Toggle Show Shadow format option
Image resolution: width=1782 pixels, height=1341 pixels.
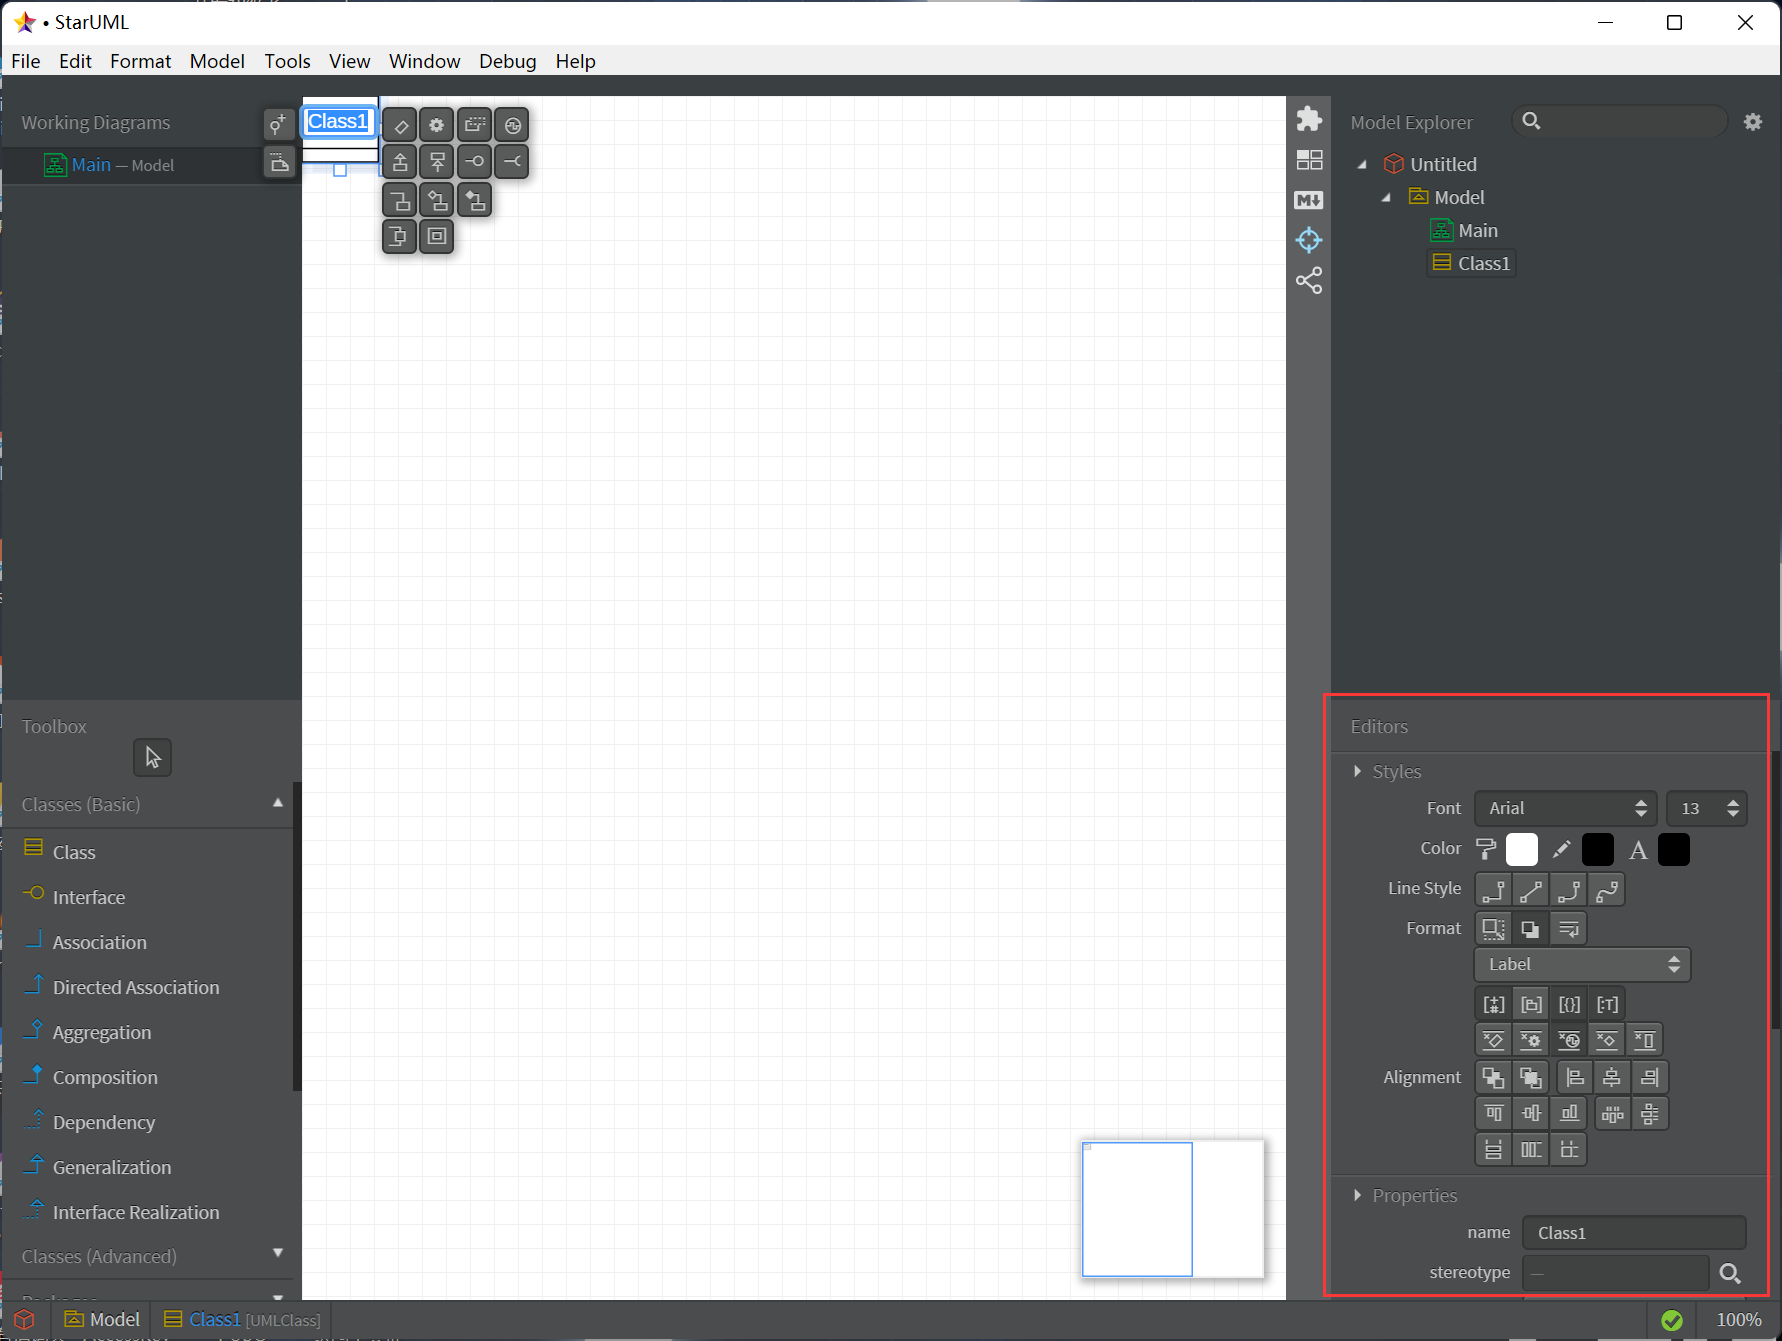coord(1531,929)
